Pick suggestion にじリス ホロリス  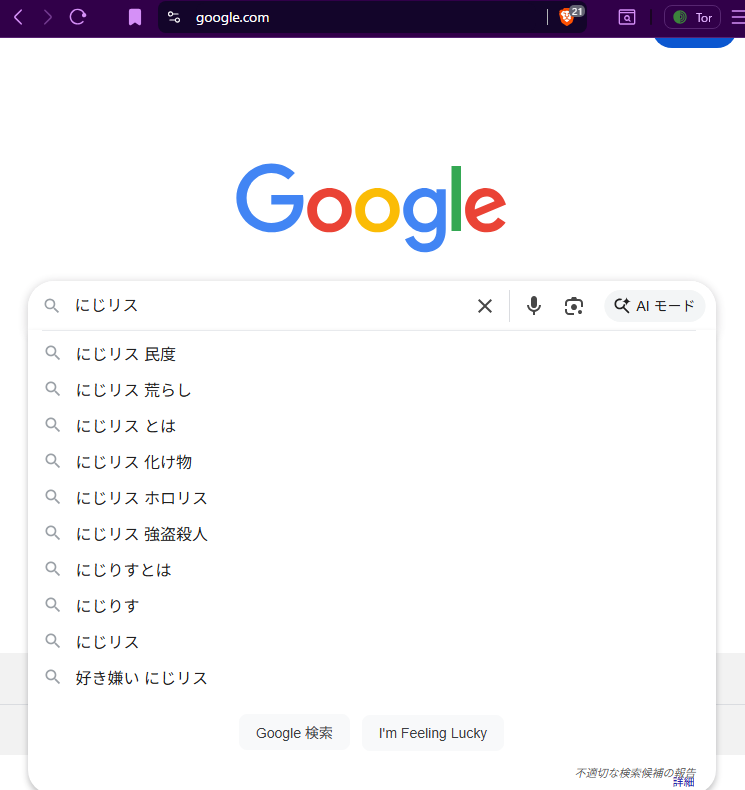coord(142,498)
